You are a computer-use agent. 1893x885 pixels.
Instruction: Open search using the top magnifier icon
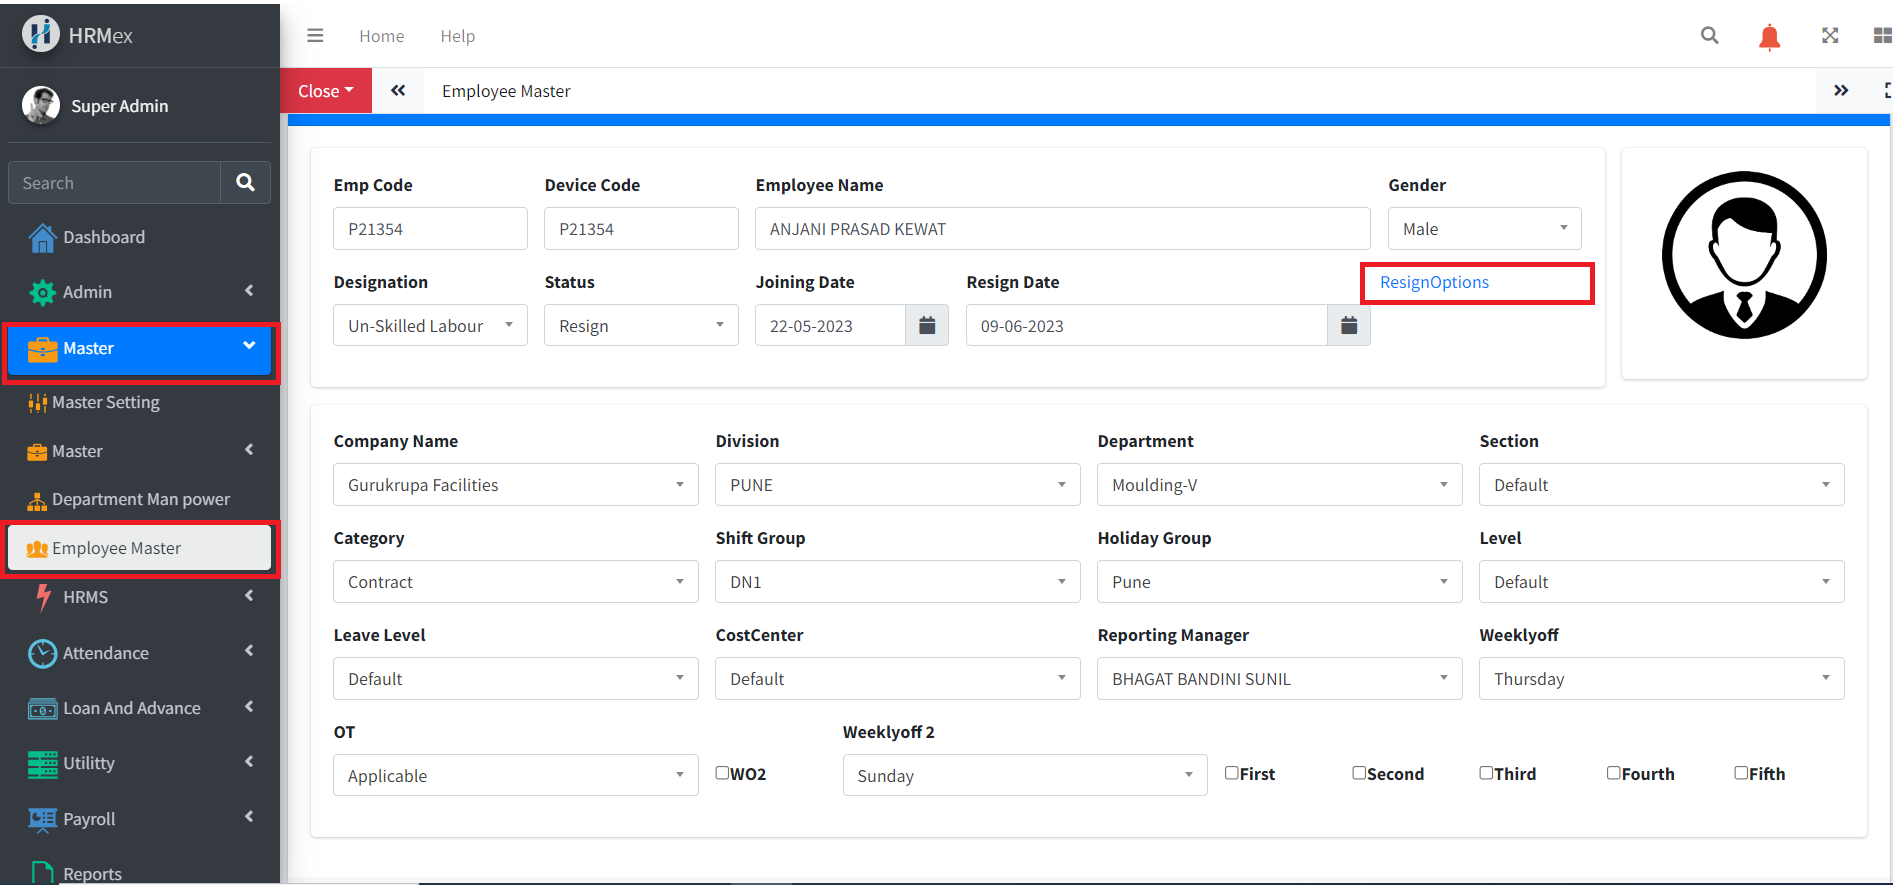coord(1709,36)
